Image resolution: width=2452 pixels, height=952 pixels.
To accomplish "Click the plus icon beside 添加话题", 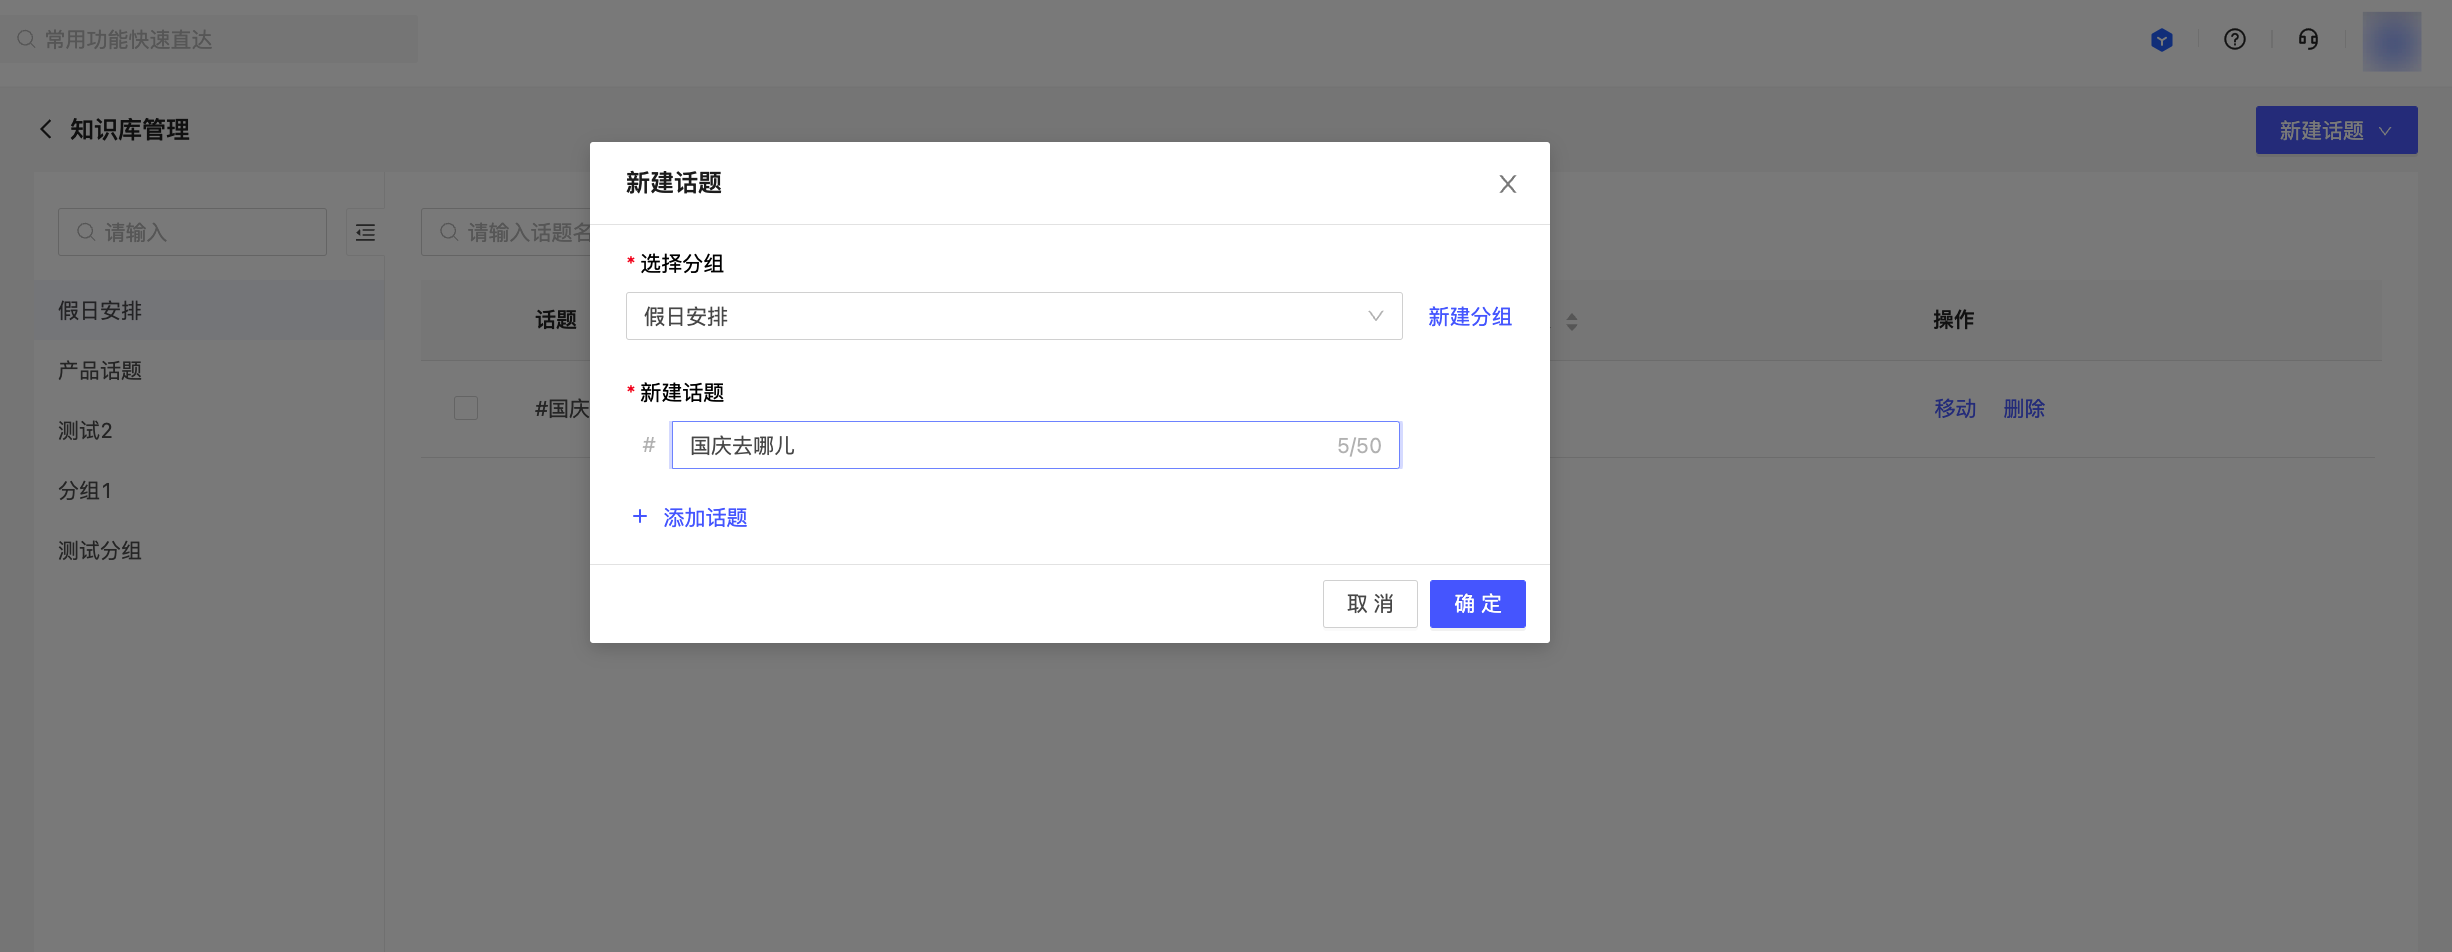I will click(x=640, y=516).
